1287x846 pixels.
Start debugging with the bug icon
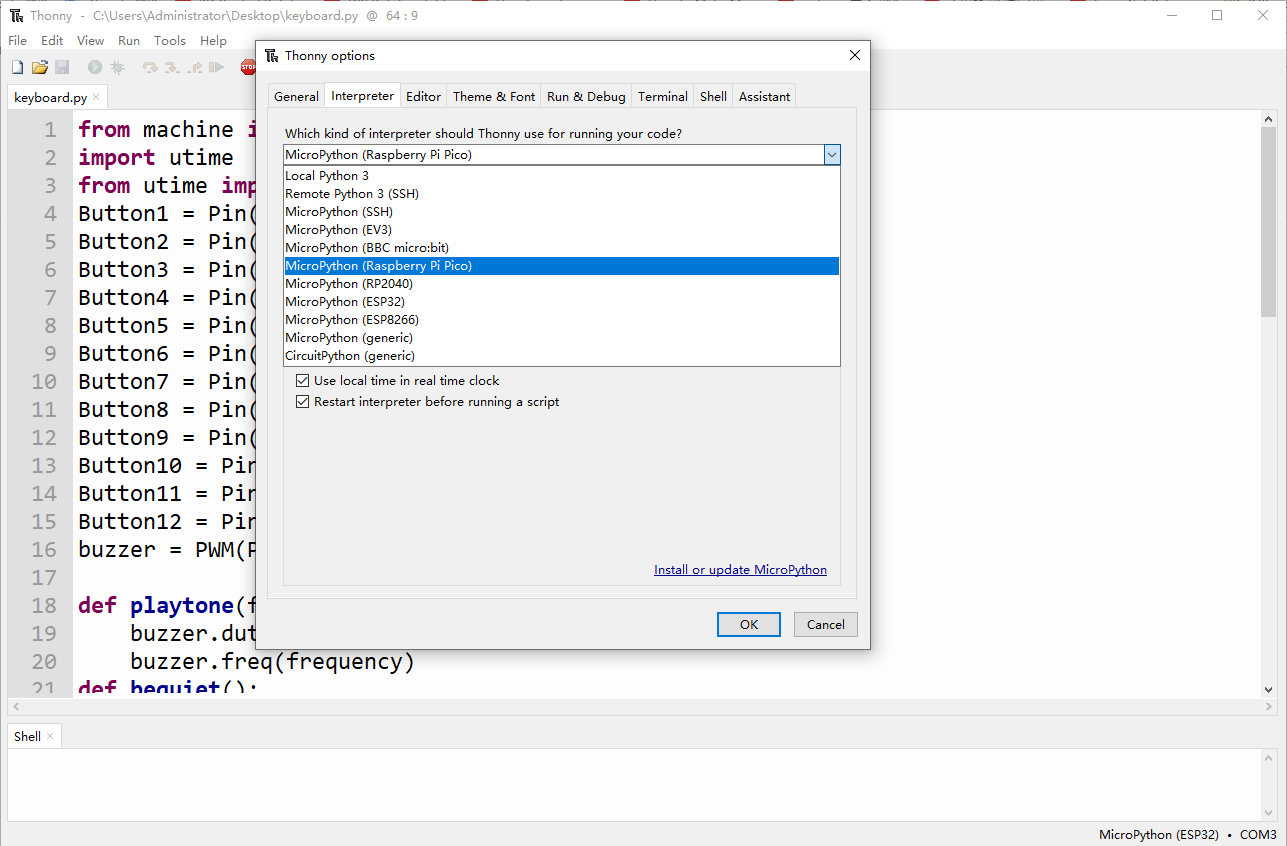pos(117,67)
